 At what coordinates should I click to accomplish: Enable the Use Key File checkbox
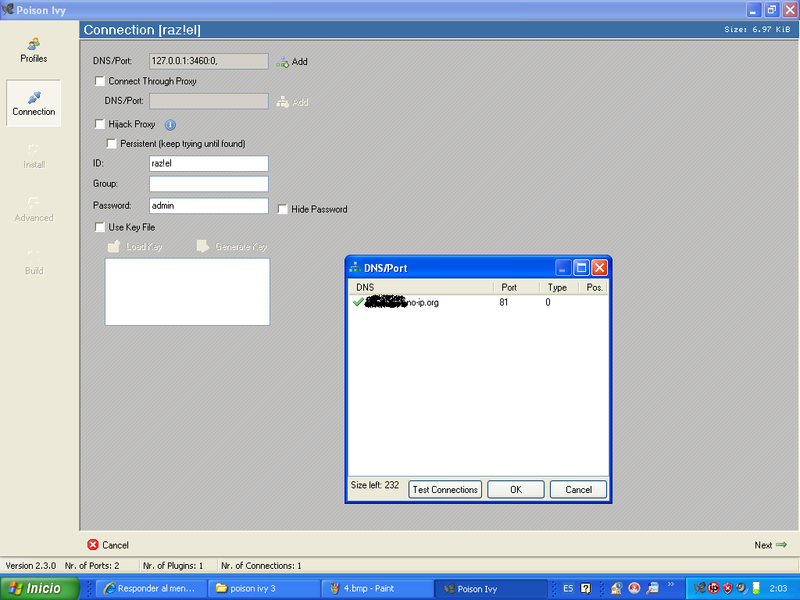point(100,227)
